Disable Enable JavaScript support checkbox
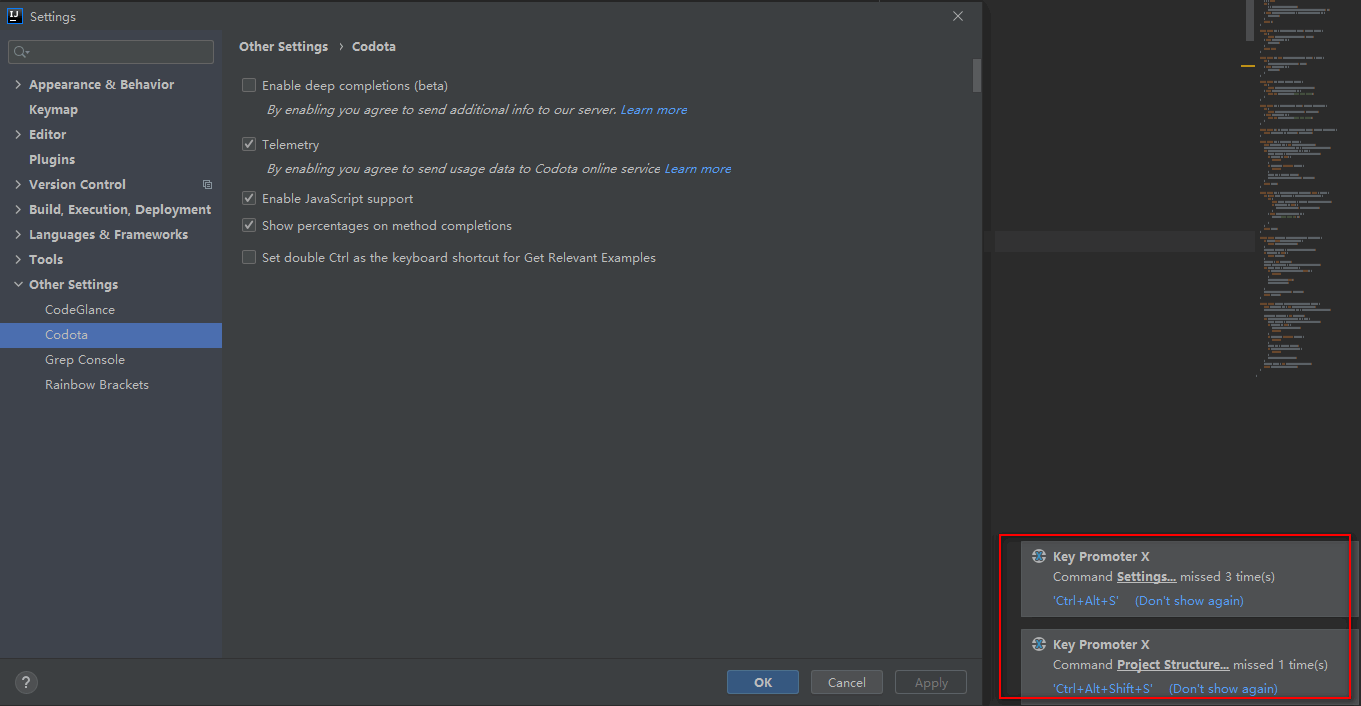Image resolution: width=1361 pixels, height=706 pixels. [x=249, y=198]
